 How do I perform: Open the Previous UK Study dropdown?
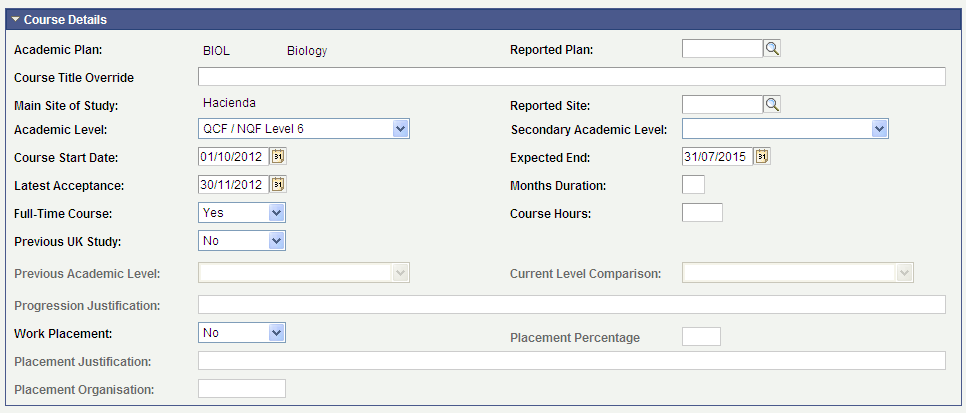click(x=277, y=240)
